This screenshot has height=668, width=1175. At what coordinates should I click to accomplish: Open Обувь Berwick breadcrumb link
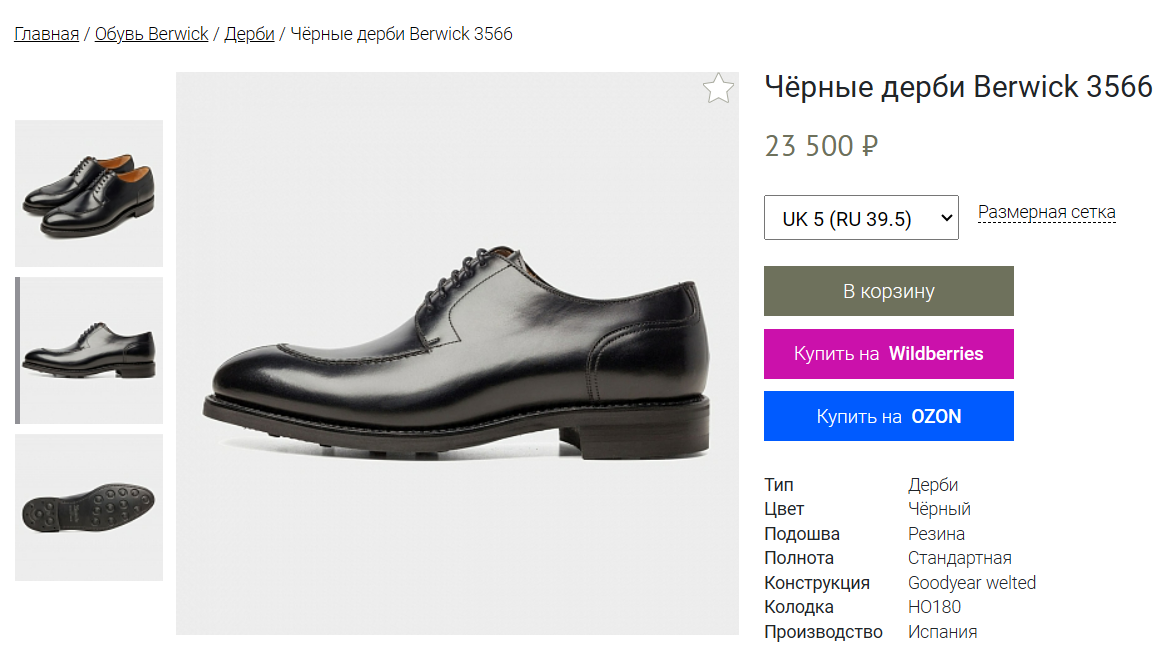click(151, 34)
